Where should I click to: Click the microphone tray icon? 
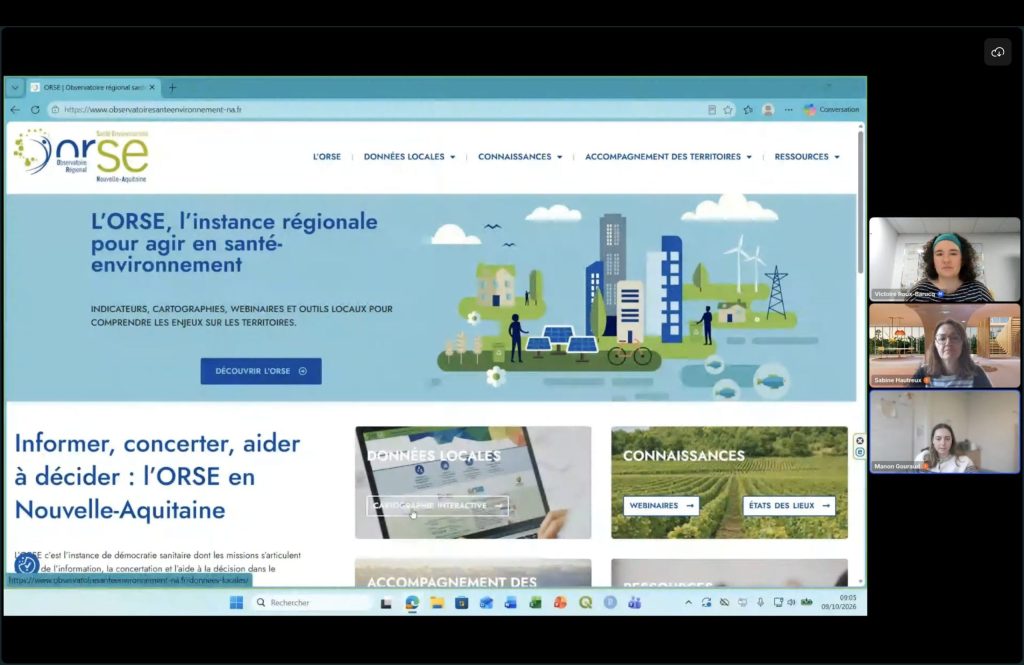pos(760,602)
